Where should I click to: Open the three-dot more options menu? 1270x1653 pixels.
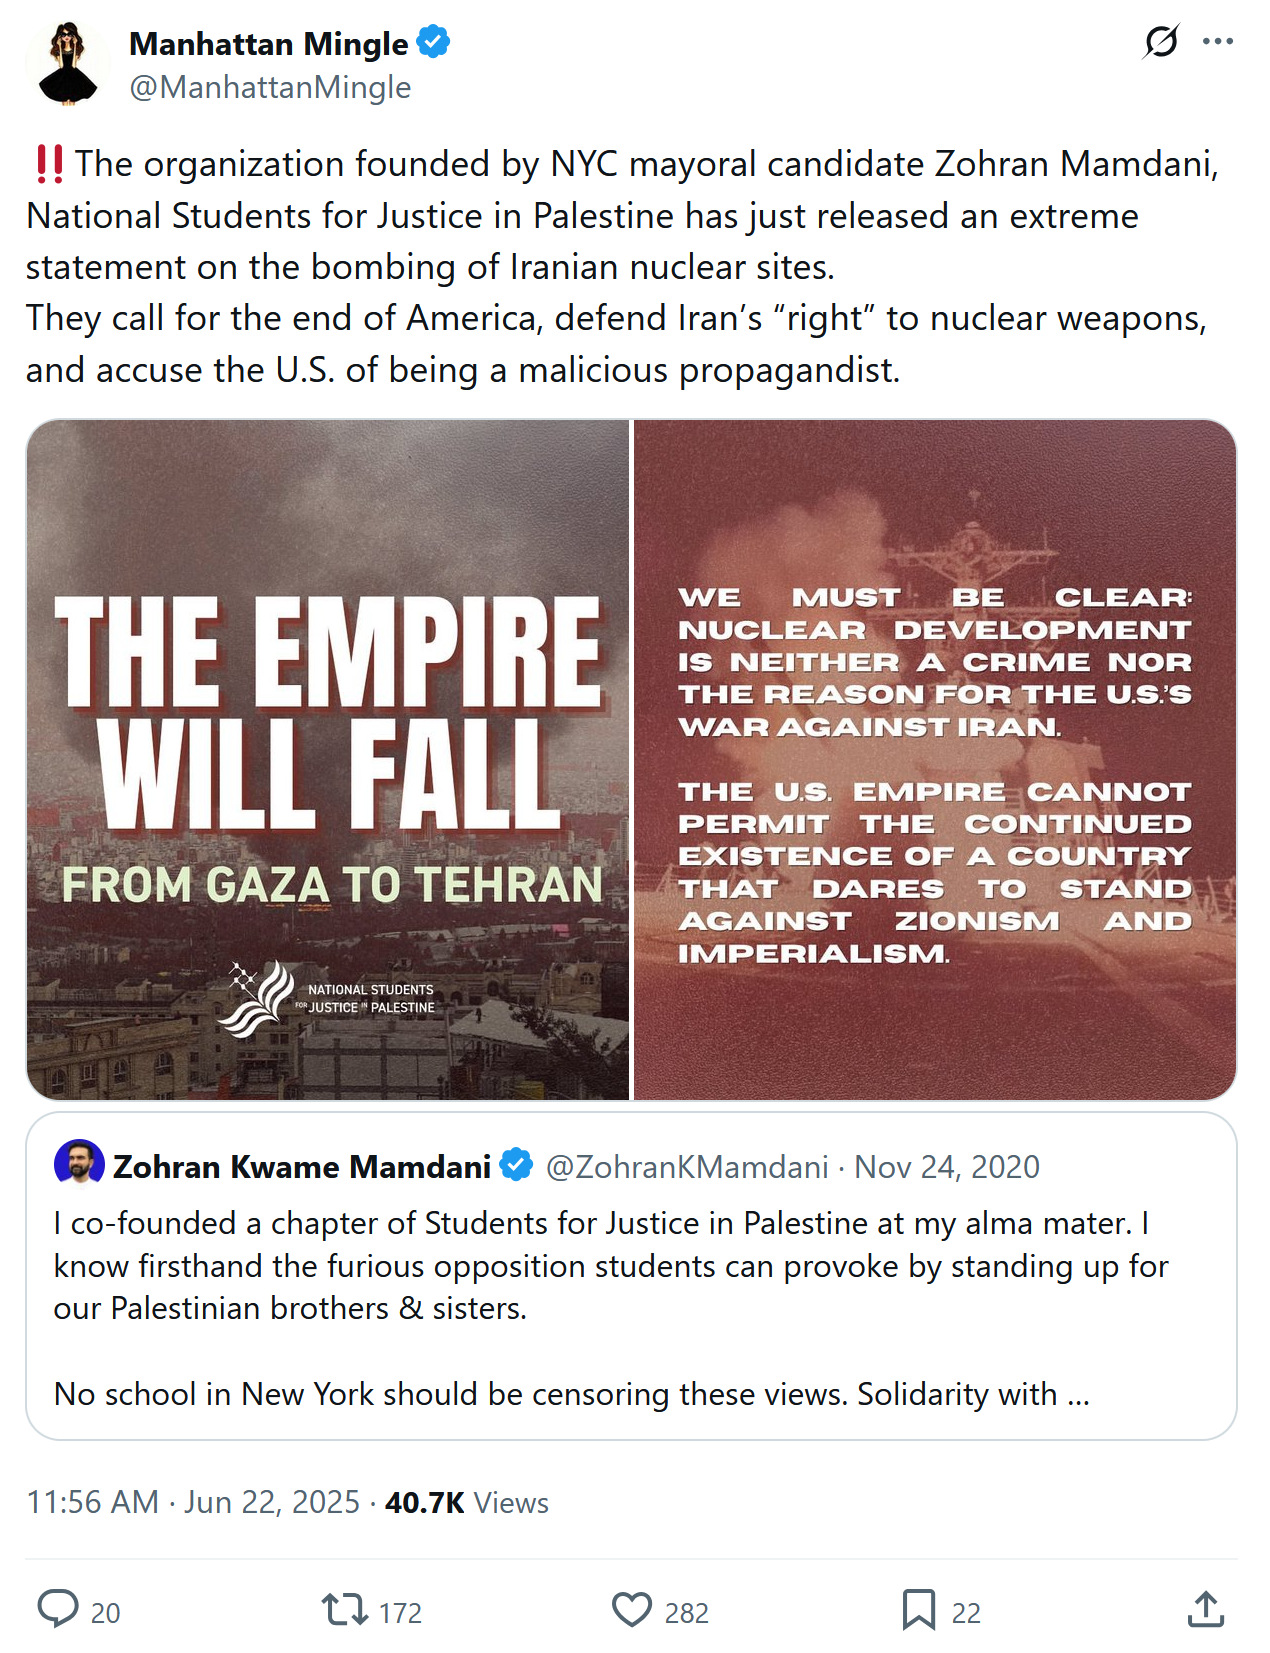pos(1217,42)
